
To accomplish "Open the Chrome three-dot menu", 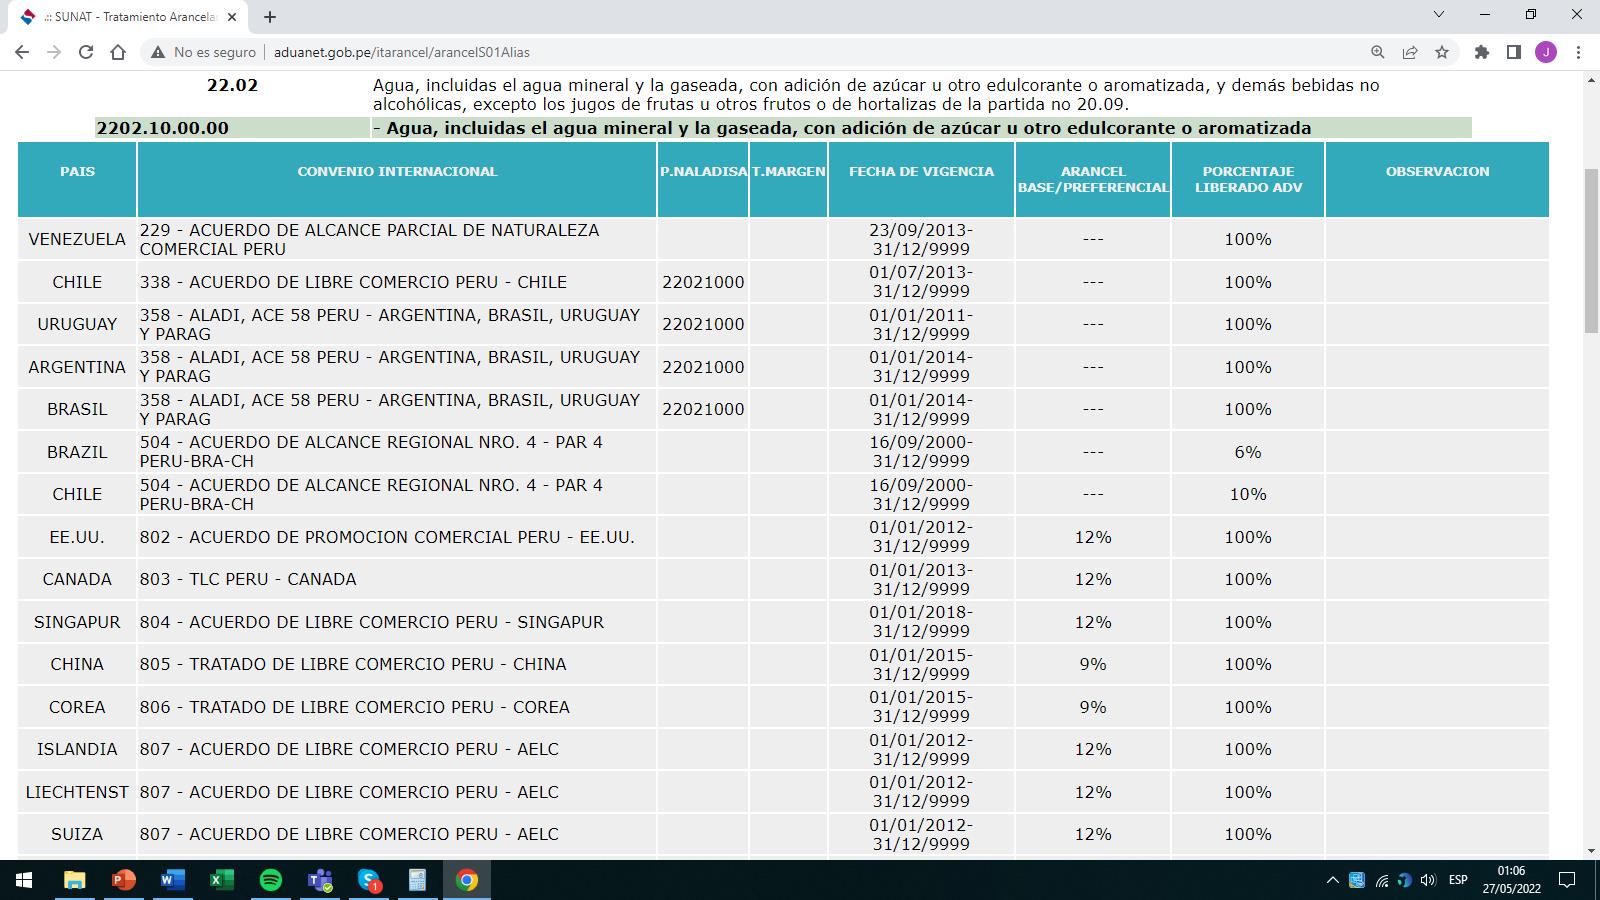I will click(x=1578, y=52).
